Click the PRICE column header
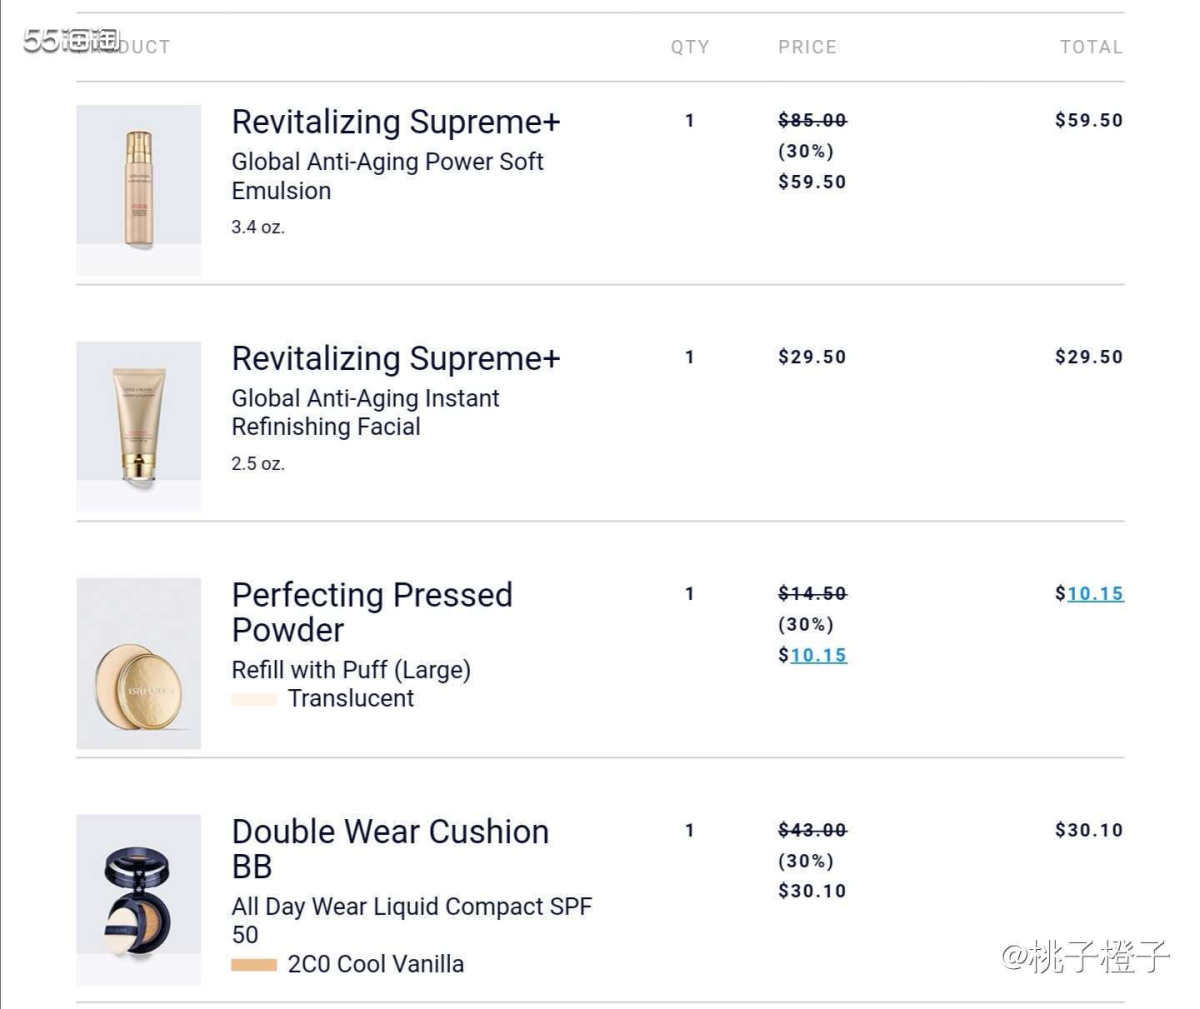Screen dimensions: 1200x1009 coord(807,47)
